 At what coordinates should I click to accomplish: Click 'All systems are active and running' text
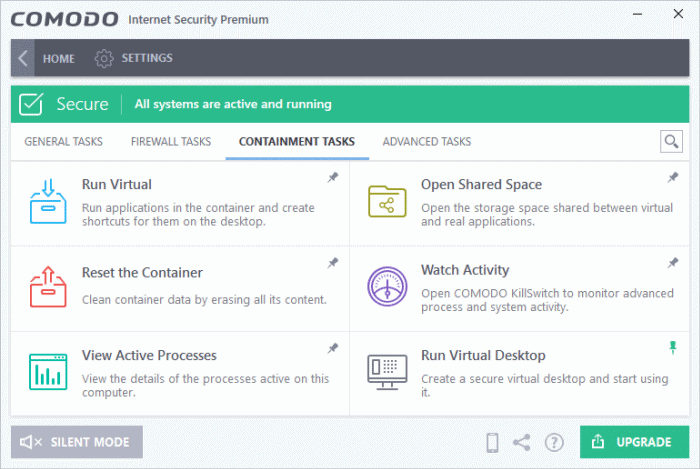233,104
